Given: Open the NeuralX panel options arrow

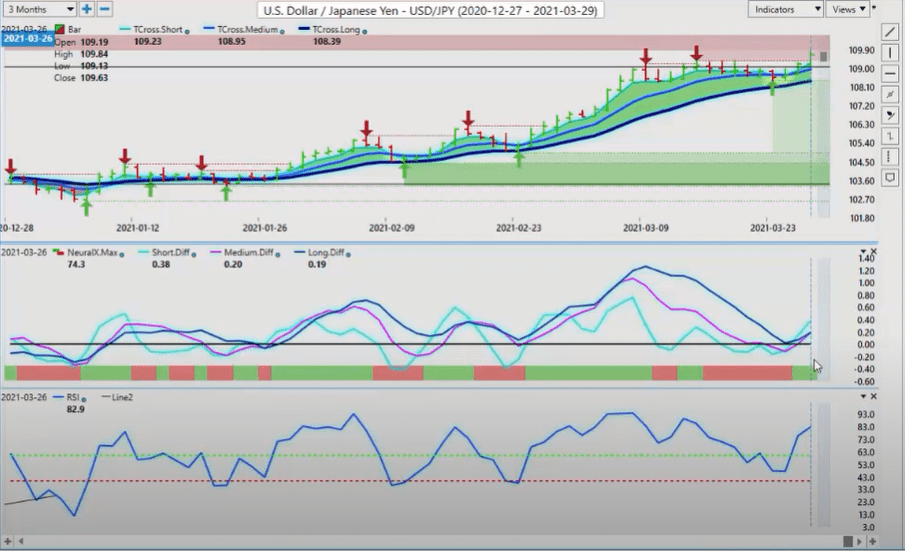Looking at the screenshot, I should pyautogui.click(x=863, y=252).
